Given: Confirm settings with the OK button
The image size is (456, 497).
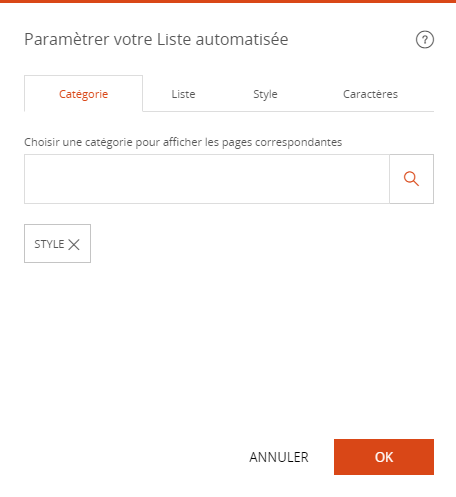Looking at the screenshot, I should (x=384, y=457).
